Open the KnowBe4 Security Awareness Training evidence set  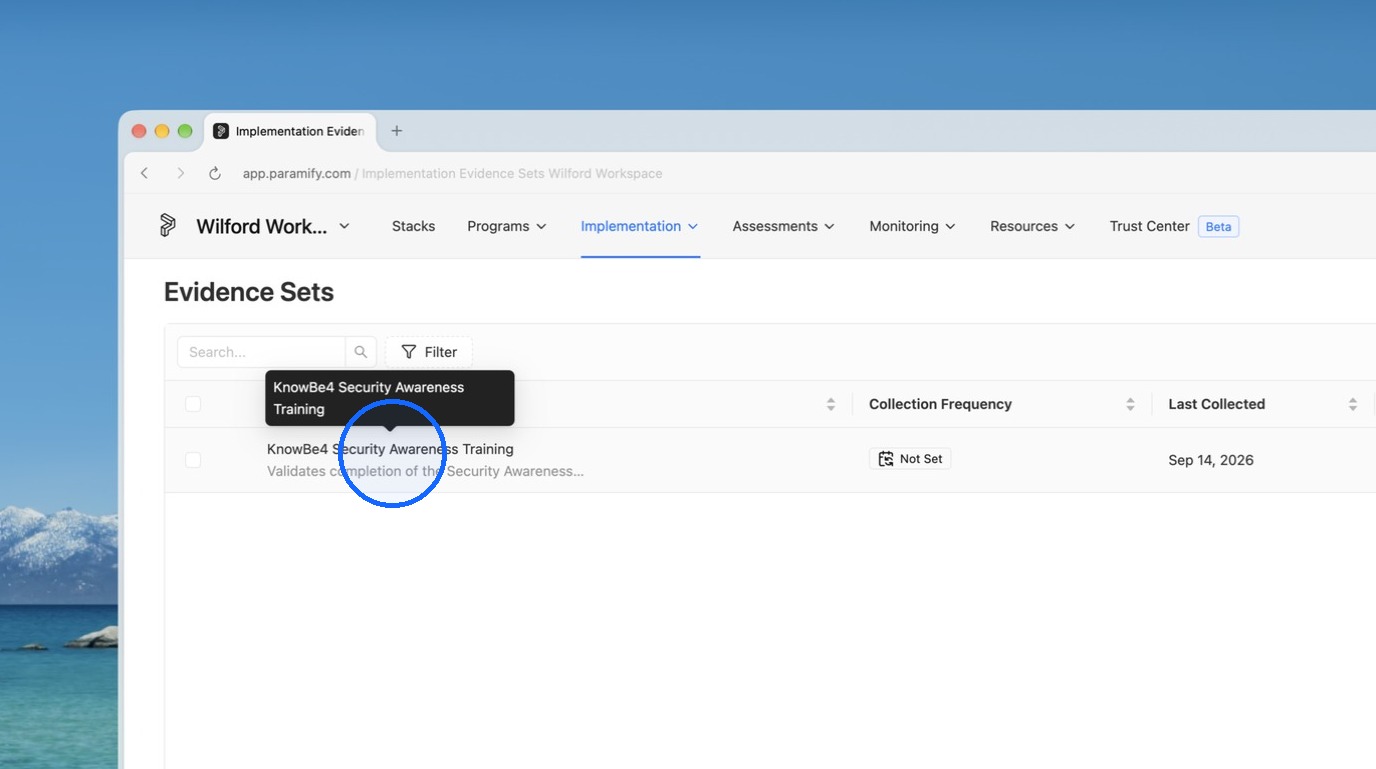point(390,449)
